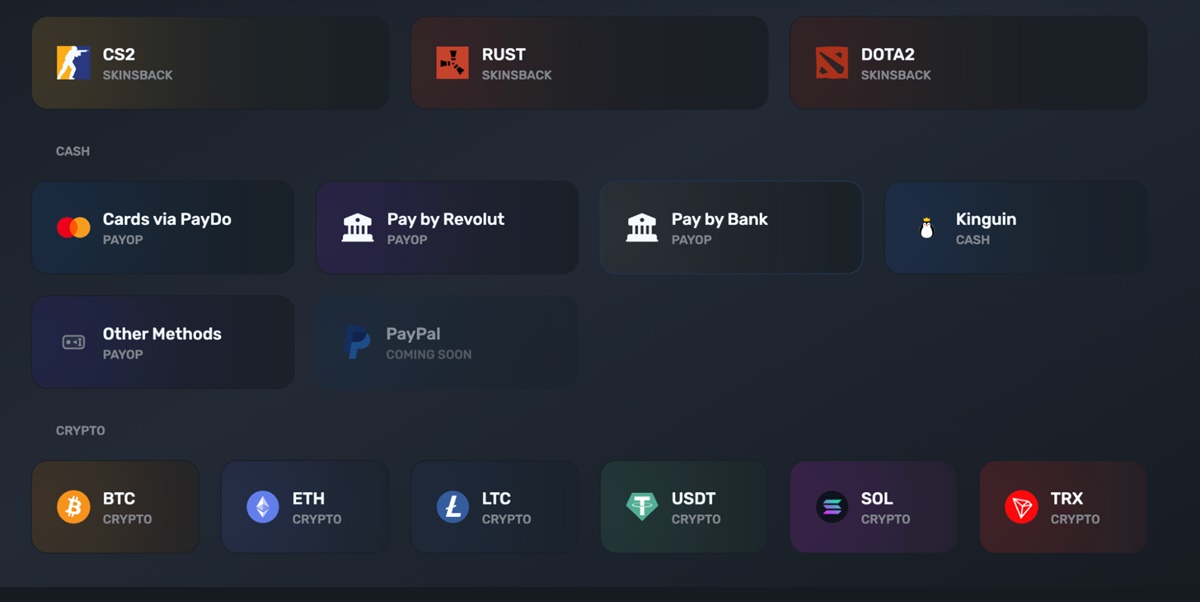The image size is (1200, 602).
Task: Click the DOTA2 logo icon
Action: [831, 63]
